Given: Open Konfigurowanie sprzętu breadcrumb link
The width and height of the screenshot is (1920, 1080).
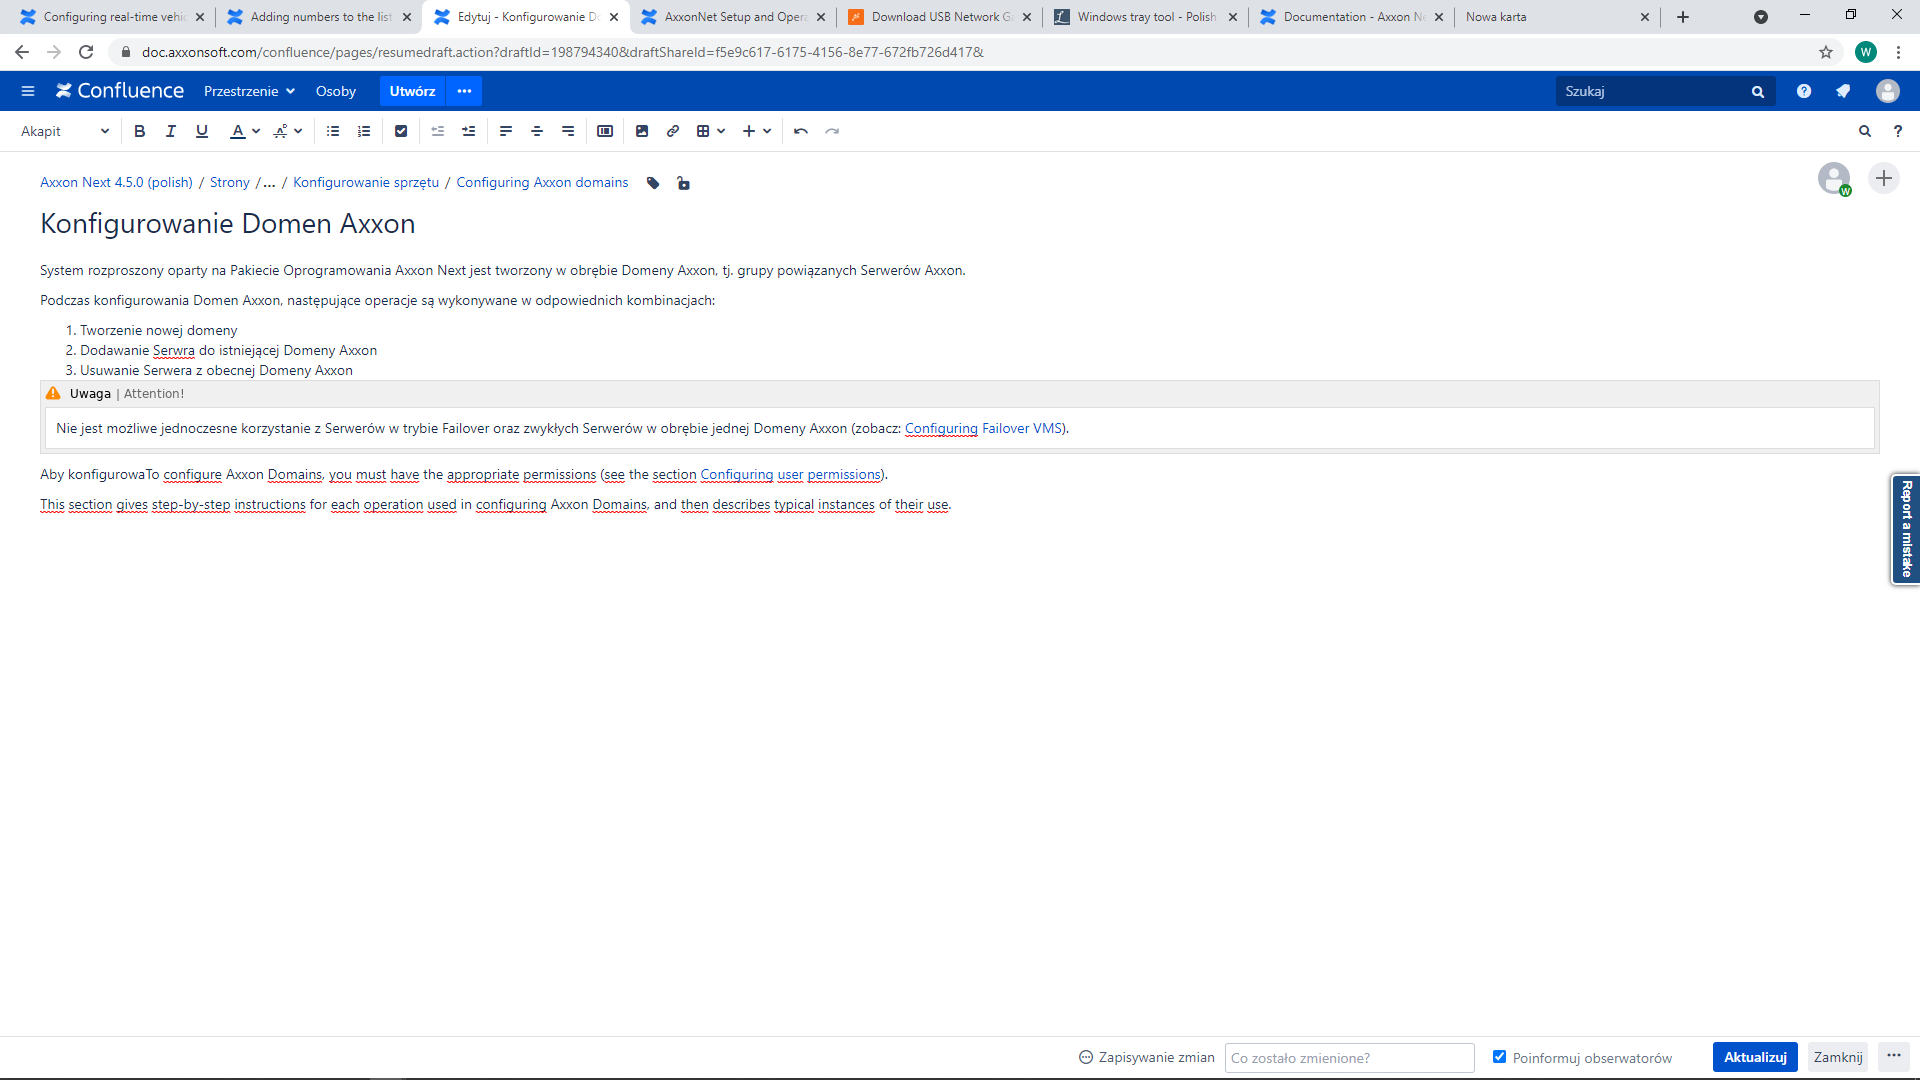Looking at the screenshot, I should point(366,182).
